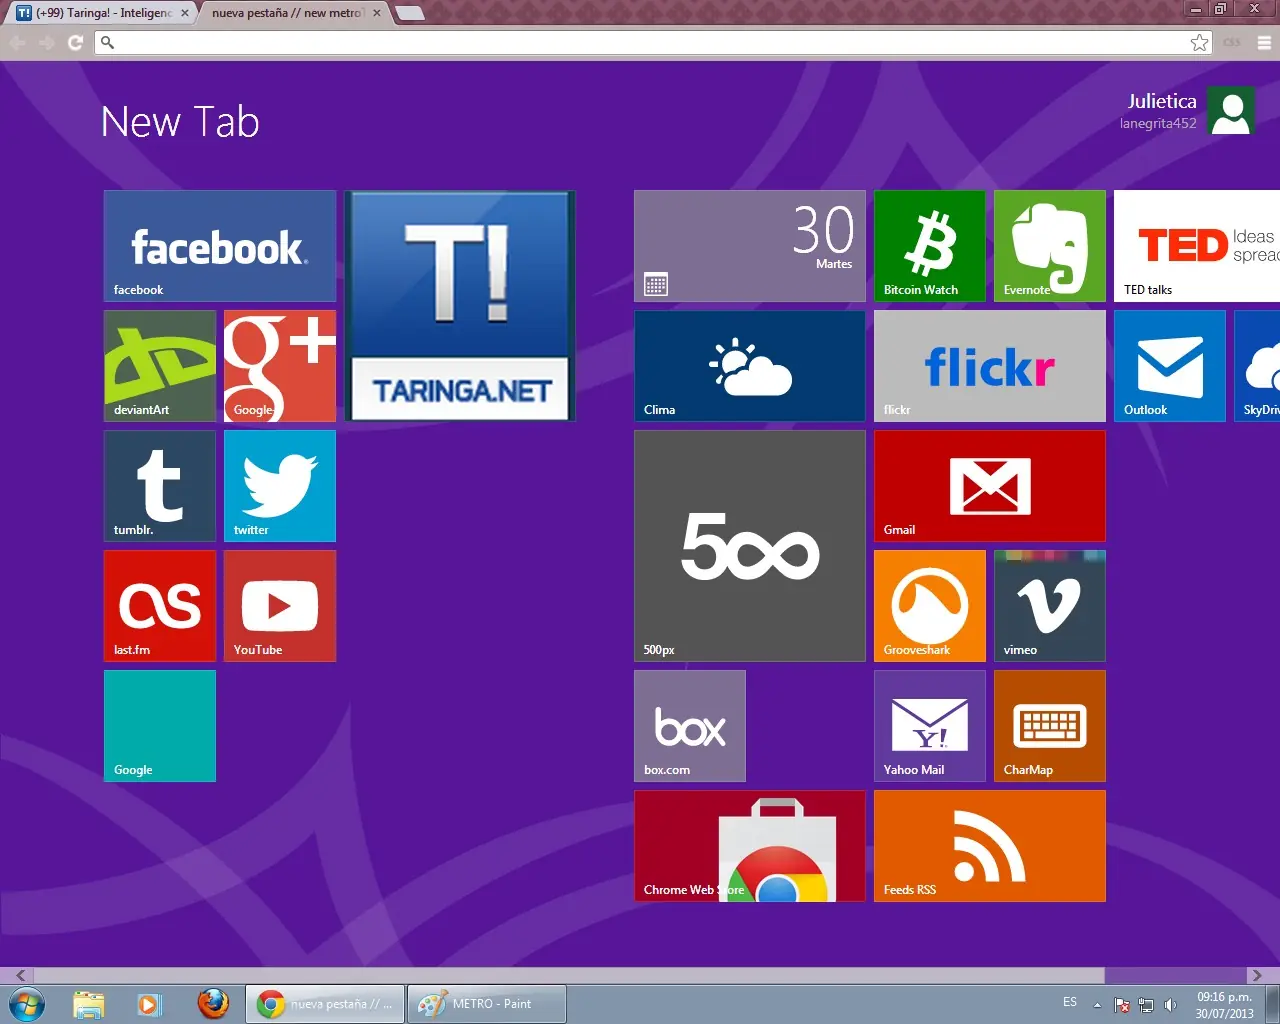Open the Bitcoin Watch tile
Image resolution: width=1280 pixels, height=1024 pixels.
click(930, 246)
